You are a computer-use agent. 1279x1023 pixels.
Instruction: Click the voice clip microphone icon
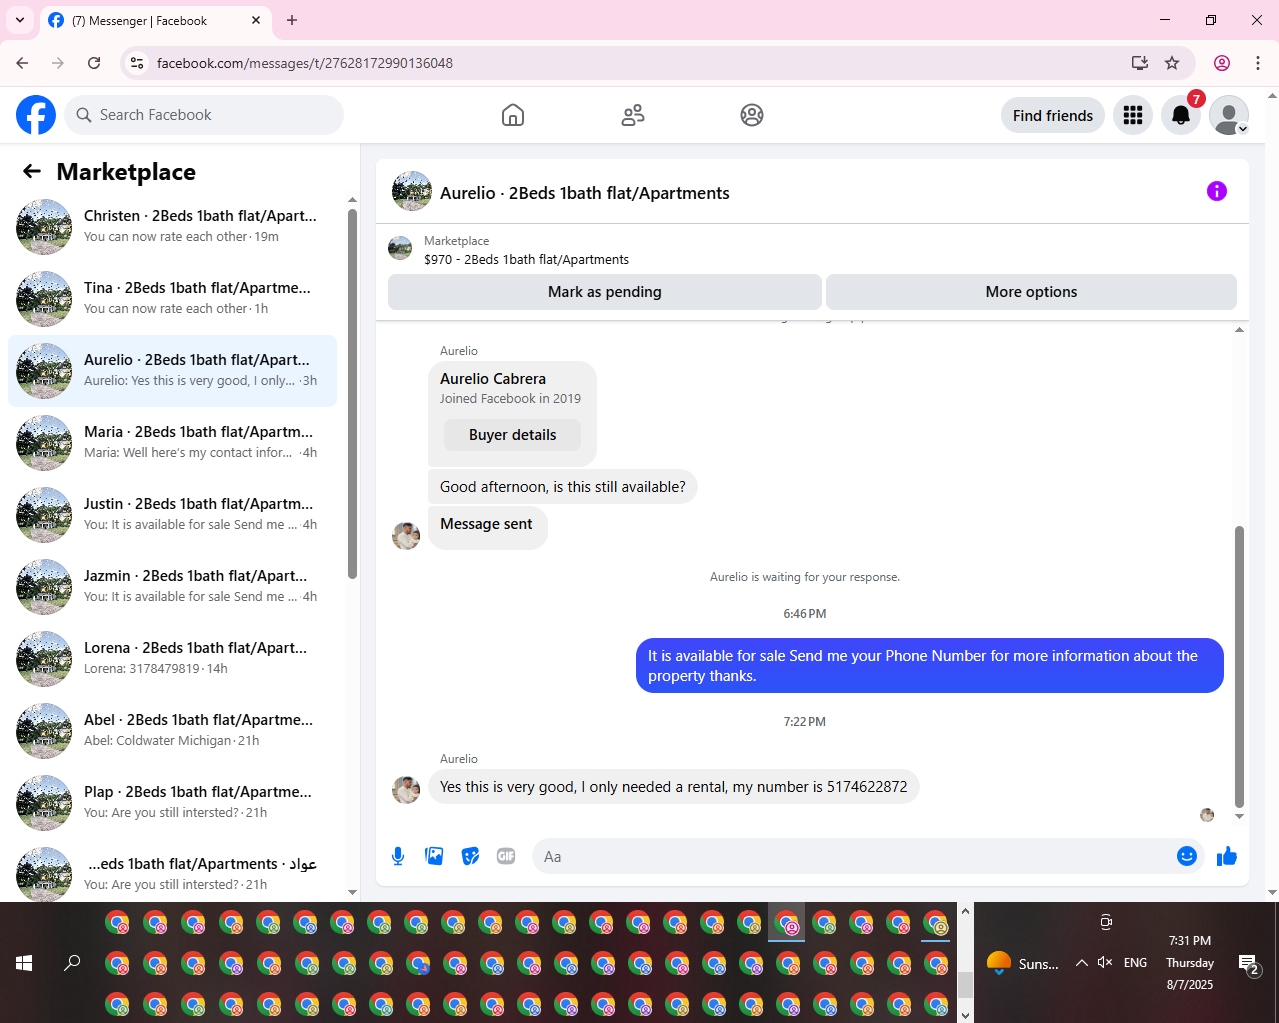pos(398,856)
